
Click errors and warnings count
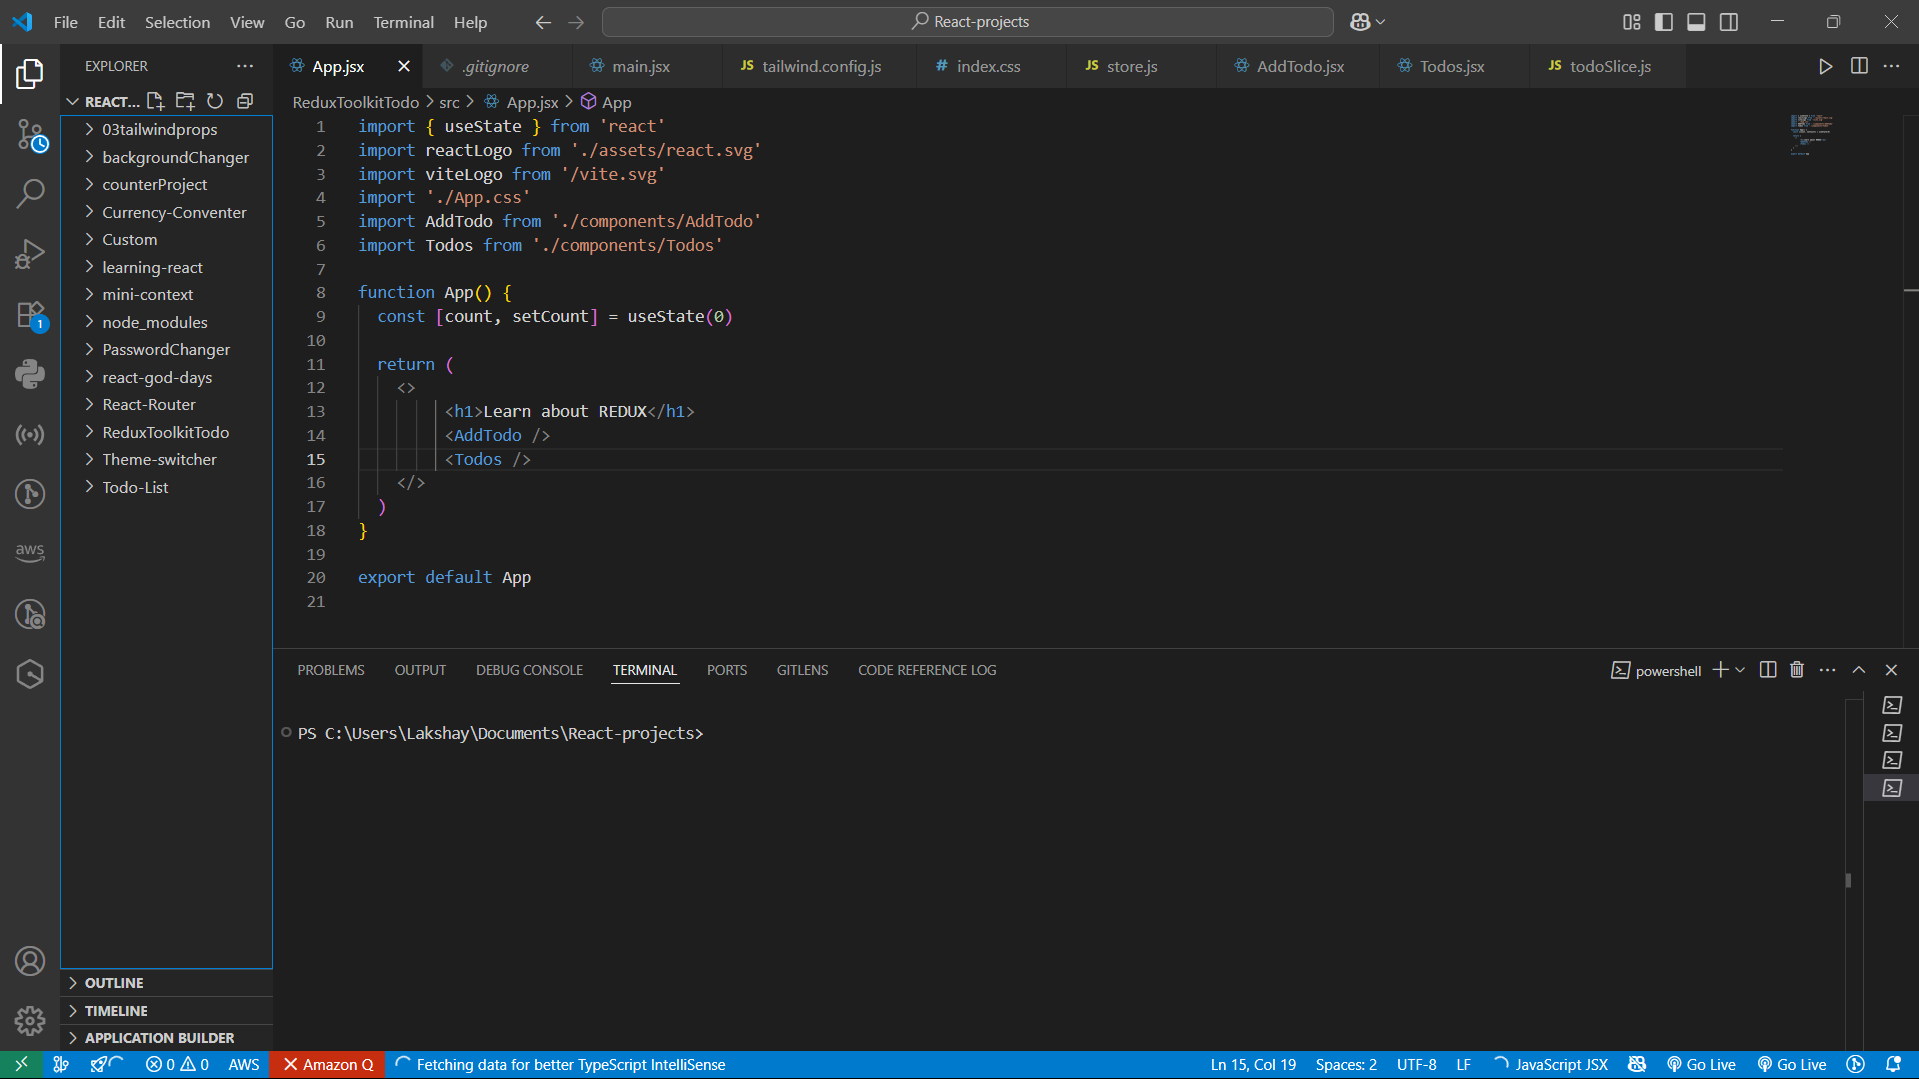click(x=177, y=1065)
